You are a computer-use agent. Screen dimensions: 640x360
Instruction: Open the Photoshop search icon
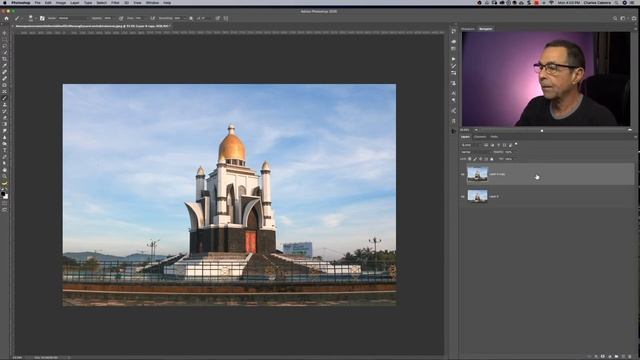(615, 18)
